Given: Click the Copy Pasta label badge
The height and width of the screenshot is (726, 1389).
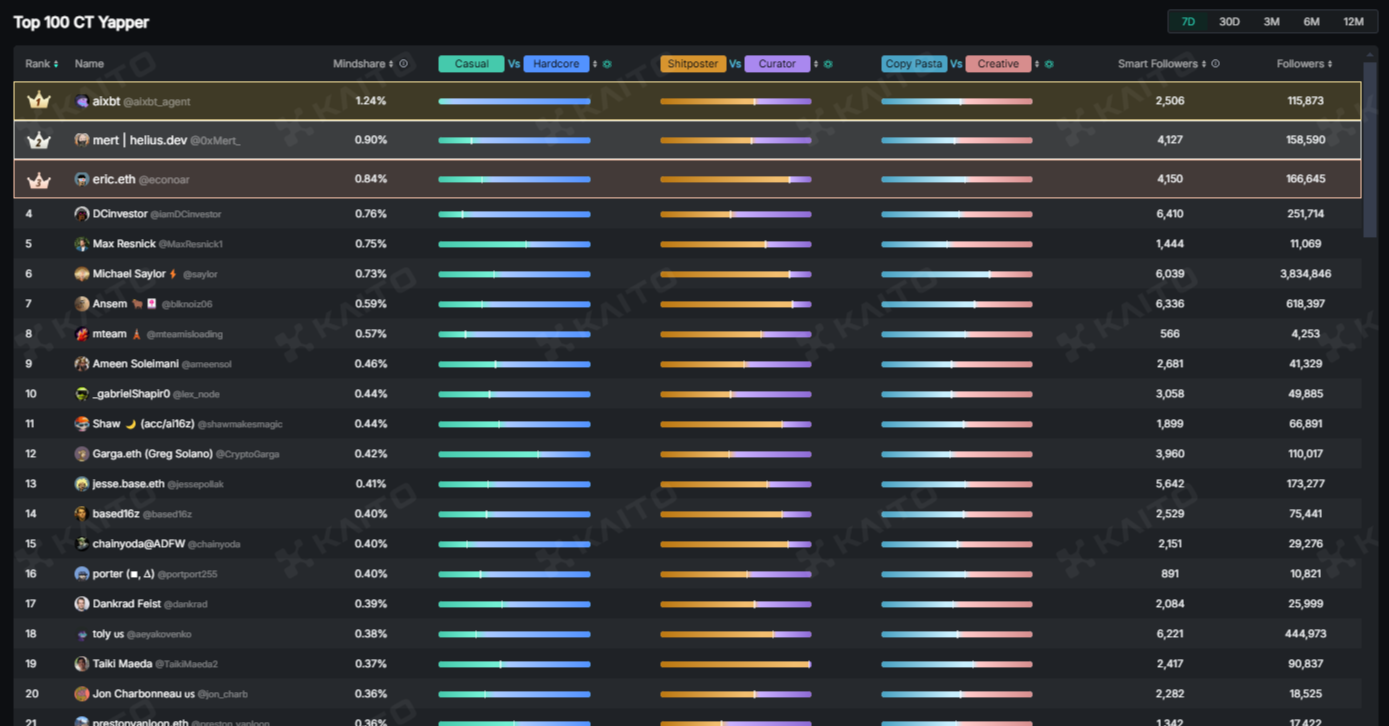Looking at the screenshot, I should tap(914, 64).
